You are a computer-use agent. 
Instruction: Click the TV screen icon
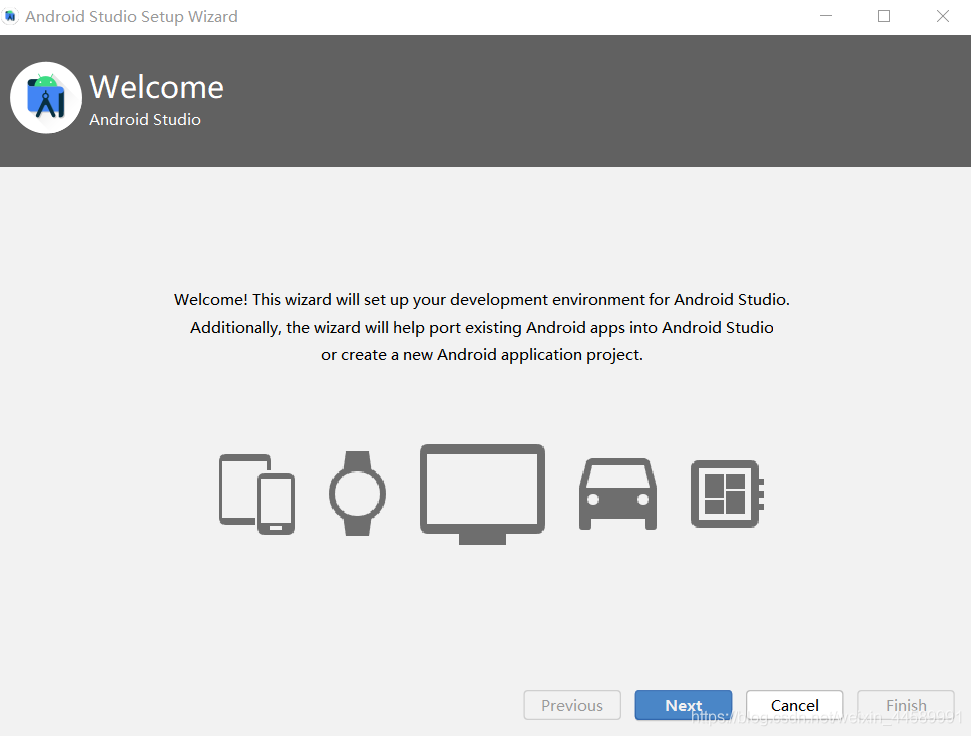tap(482, 494)
